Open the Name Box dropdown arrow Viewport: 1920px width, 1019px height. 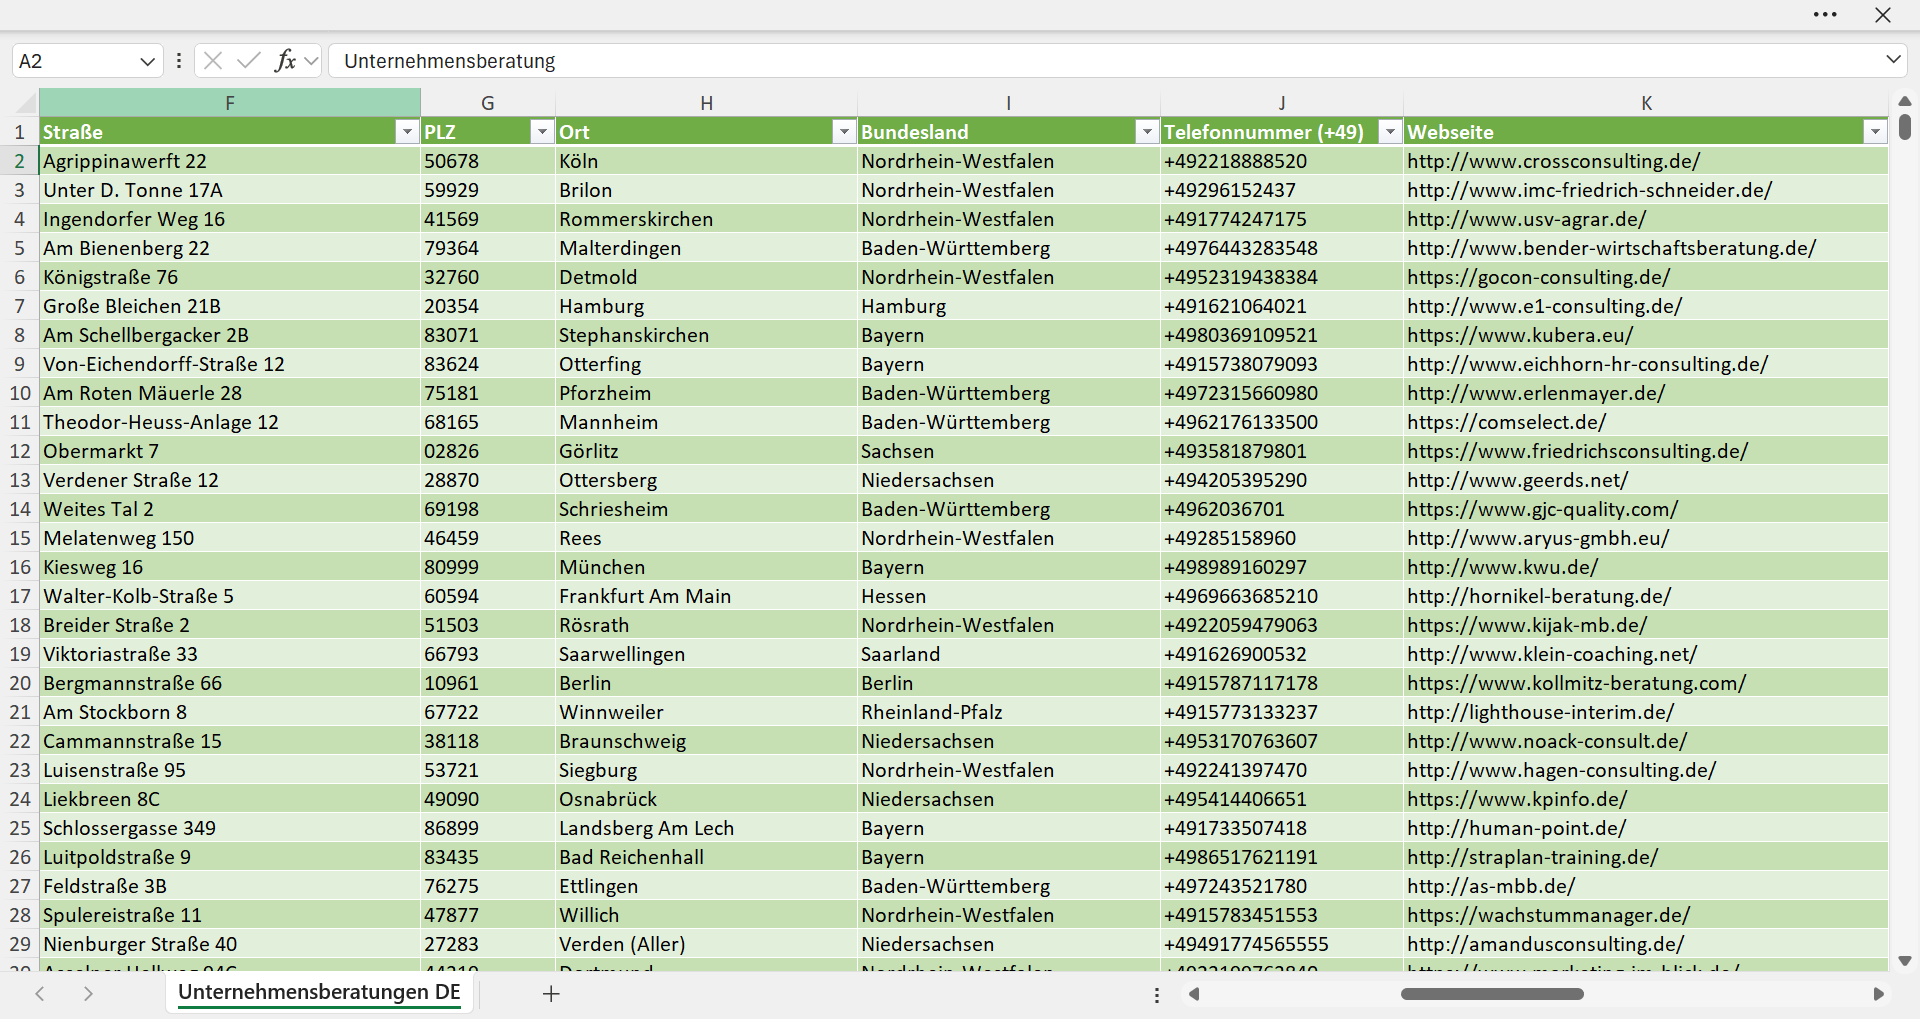pos(147,61)
